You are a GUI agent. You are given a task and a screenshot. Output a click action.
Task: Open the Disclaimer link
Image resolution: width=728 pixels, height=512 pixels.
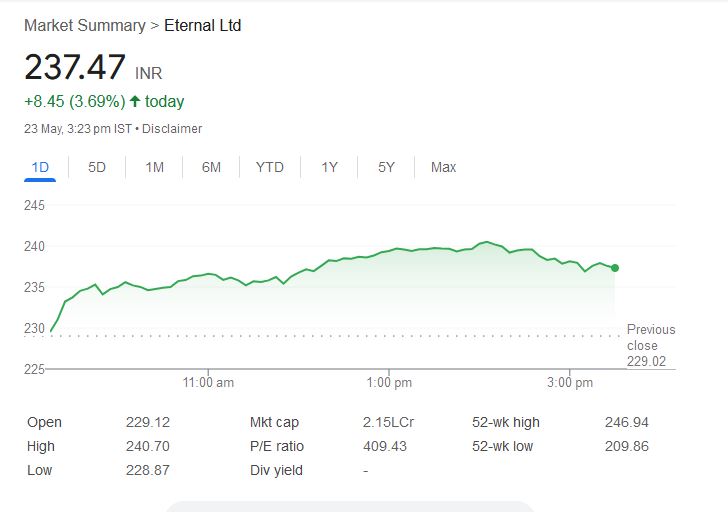pos(175,129)
